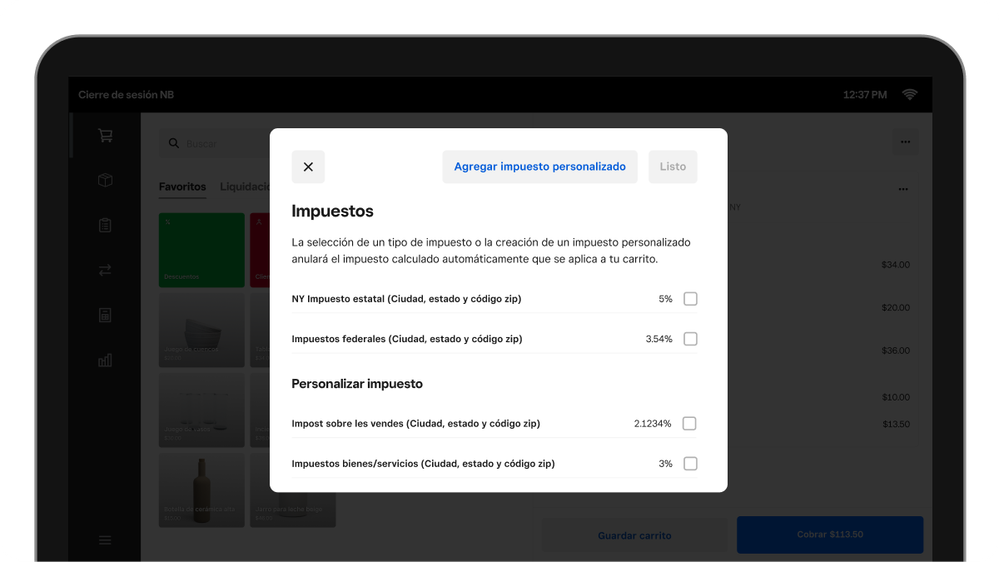Open the three-dot menu beside search bar
This screenshot has height=562, width=999.
905,143
